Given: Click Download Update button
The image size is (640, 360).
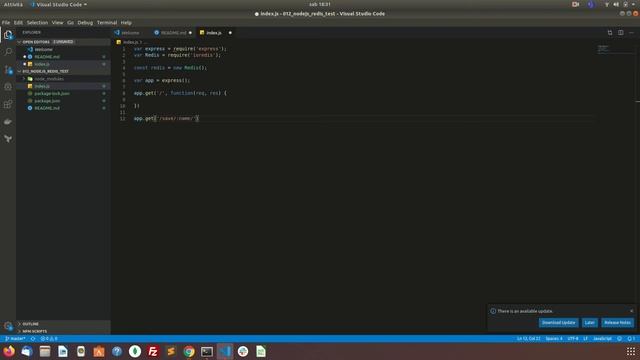Looking at the screenshot, I should 558,322.
